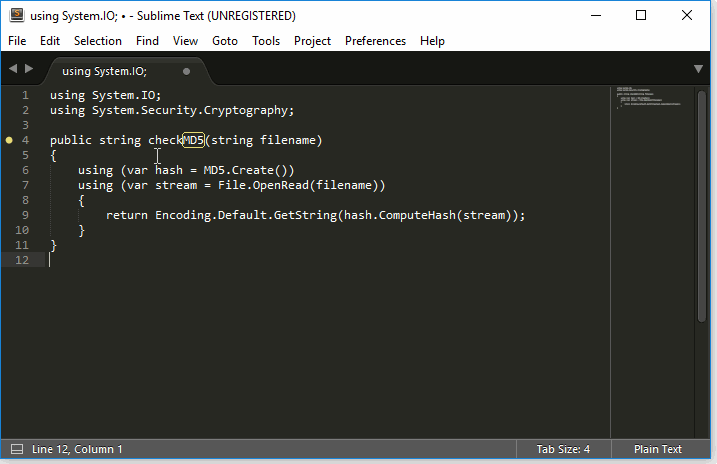Close tab via unsaved dot indicator
The width and height of the screenshot is (717, 464).
pyautogui.click(x=186, y=71)
